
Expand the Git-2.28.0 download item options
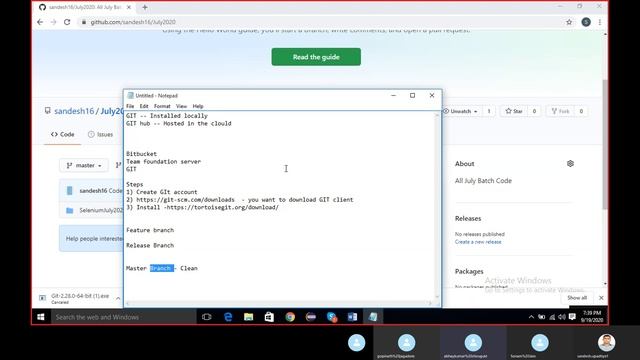(x=118, y=299)
